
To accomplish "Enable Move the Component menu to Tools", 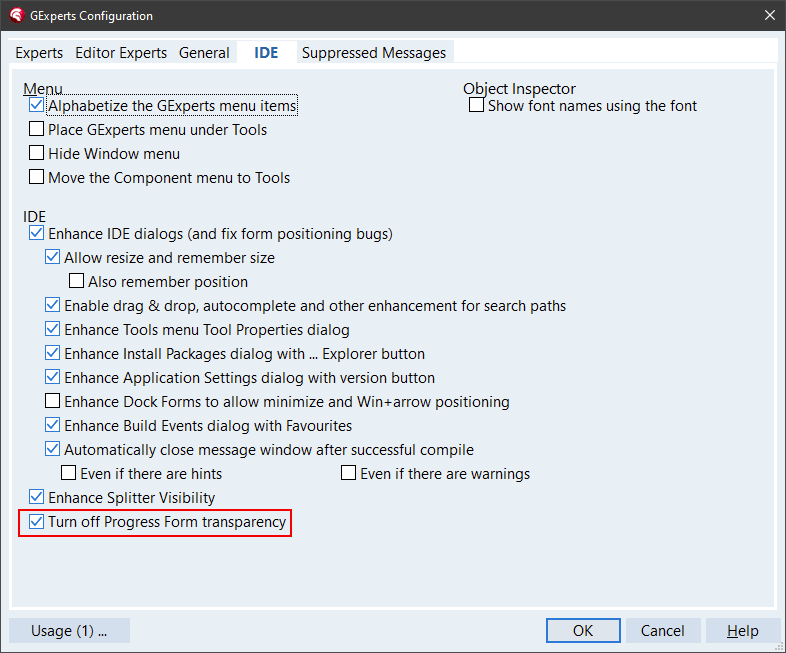I will 37,178.
